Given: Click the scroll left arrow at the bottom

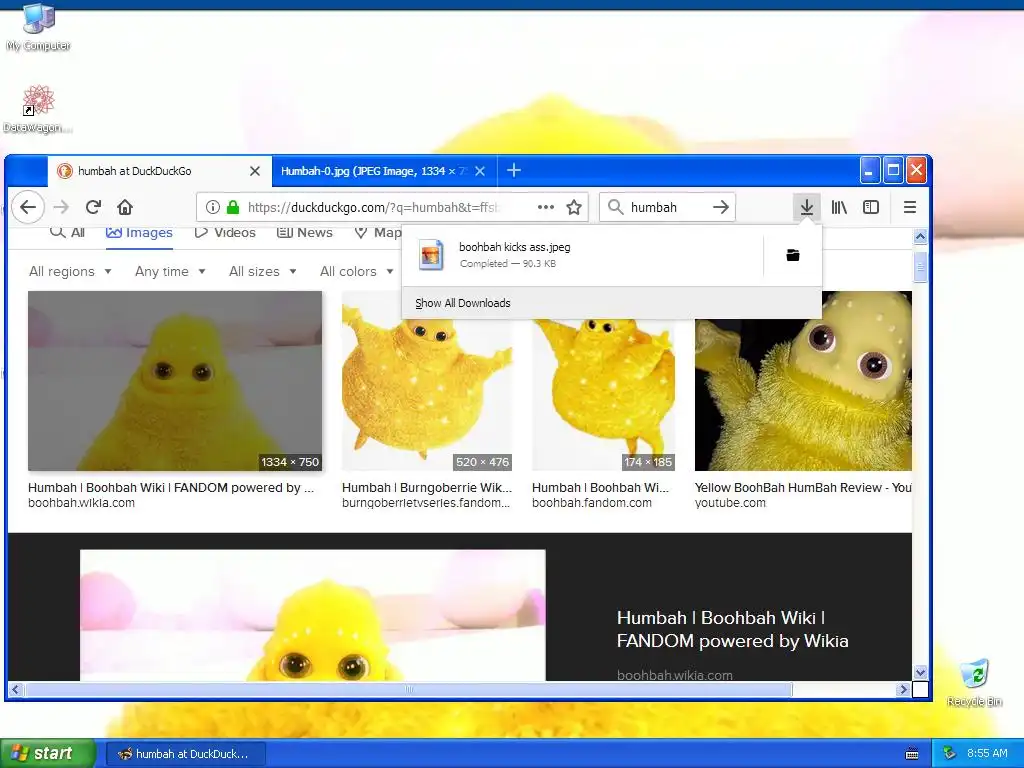Looking at the screenshot, I should pyautogui.click(x=16, y=689).
